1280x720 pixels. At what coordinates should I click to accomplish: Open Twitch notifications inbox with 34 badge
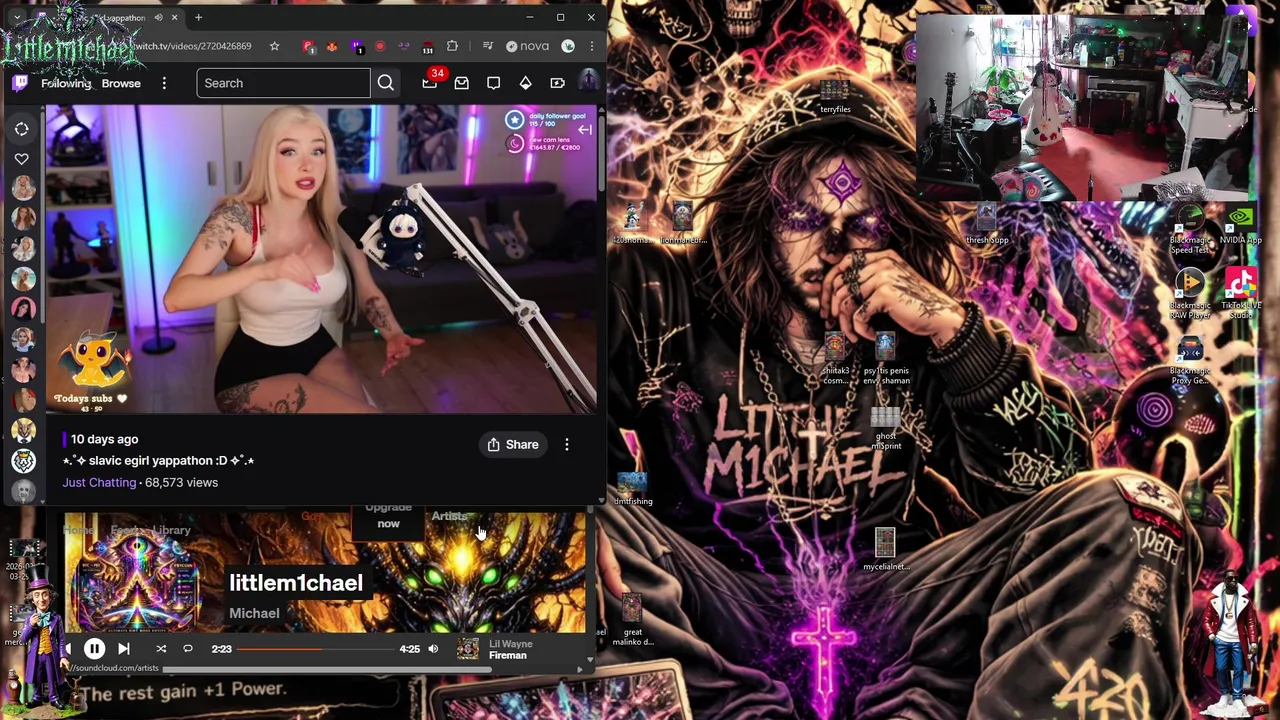(430, 83)
